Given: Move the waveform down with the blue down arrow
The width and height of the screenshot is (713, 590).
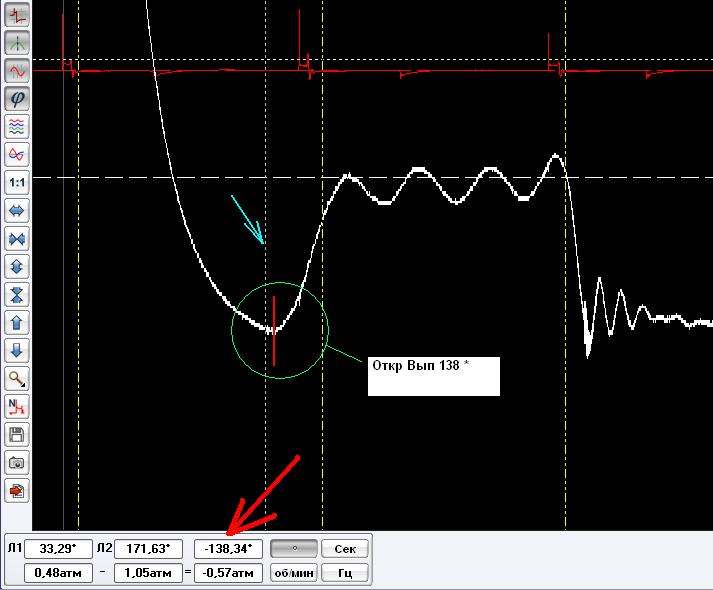Looking at the screenshot, I should pos(17,351).
